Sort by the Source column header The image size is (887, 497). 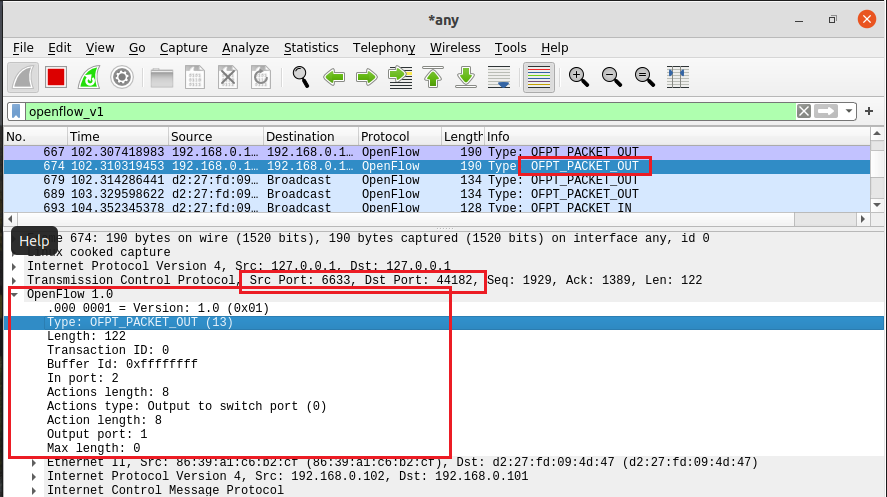[x=216, y=137]
